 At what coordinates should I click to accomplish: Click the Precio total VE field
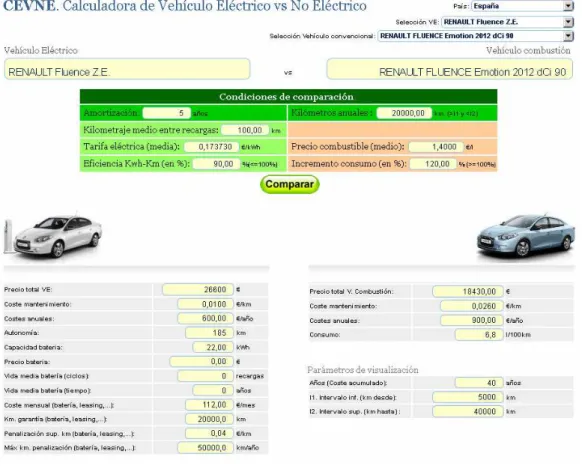(x=198, y=289)
